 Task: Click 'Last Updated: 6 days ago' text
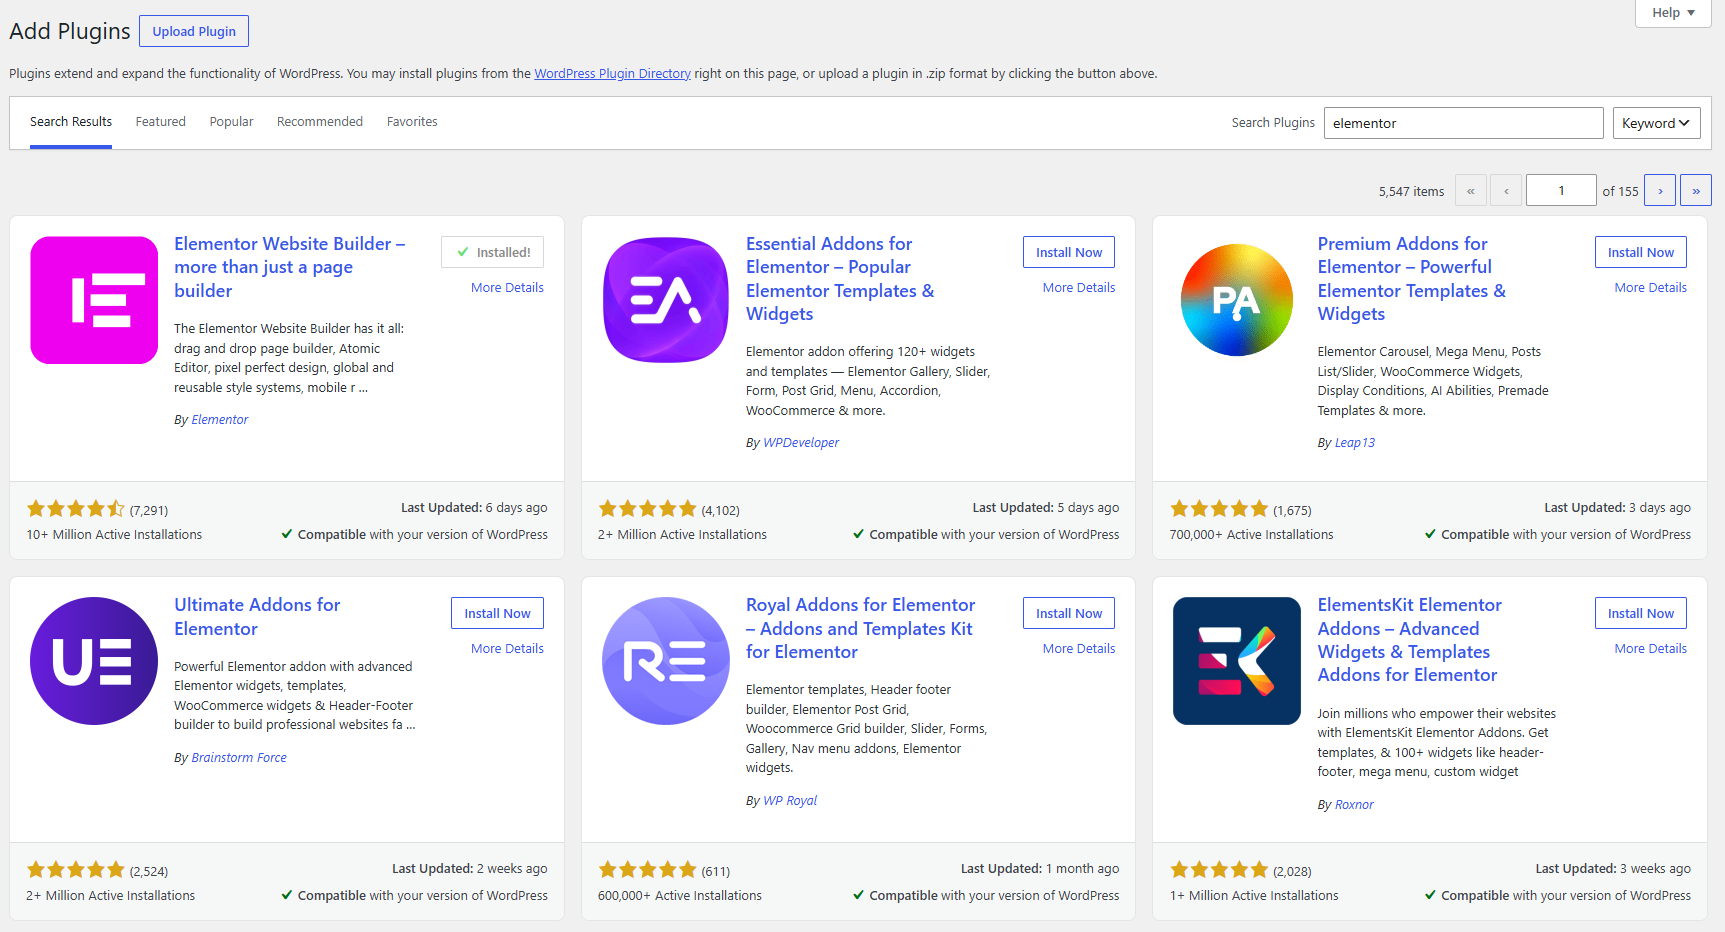coord(474,508)
